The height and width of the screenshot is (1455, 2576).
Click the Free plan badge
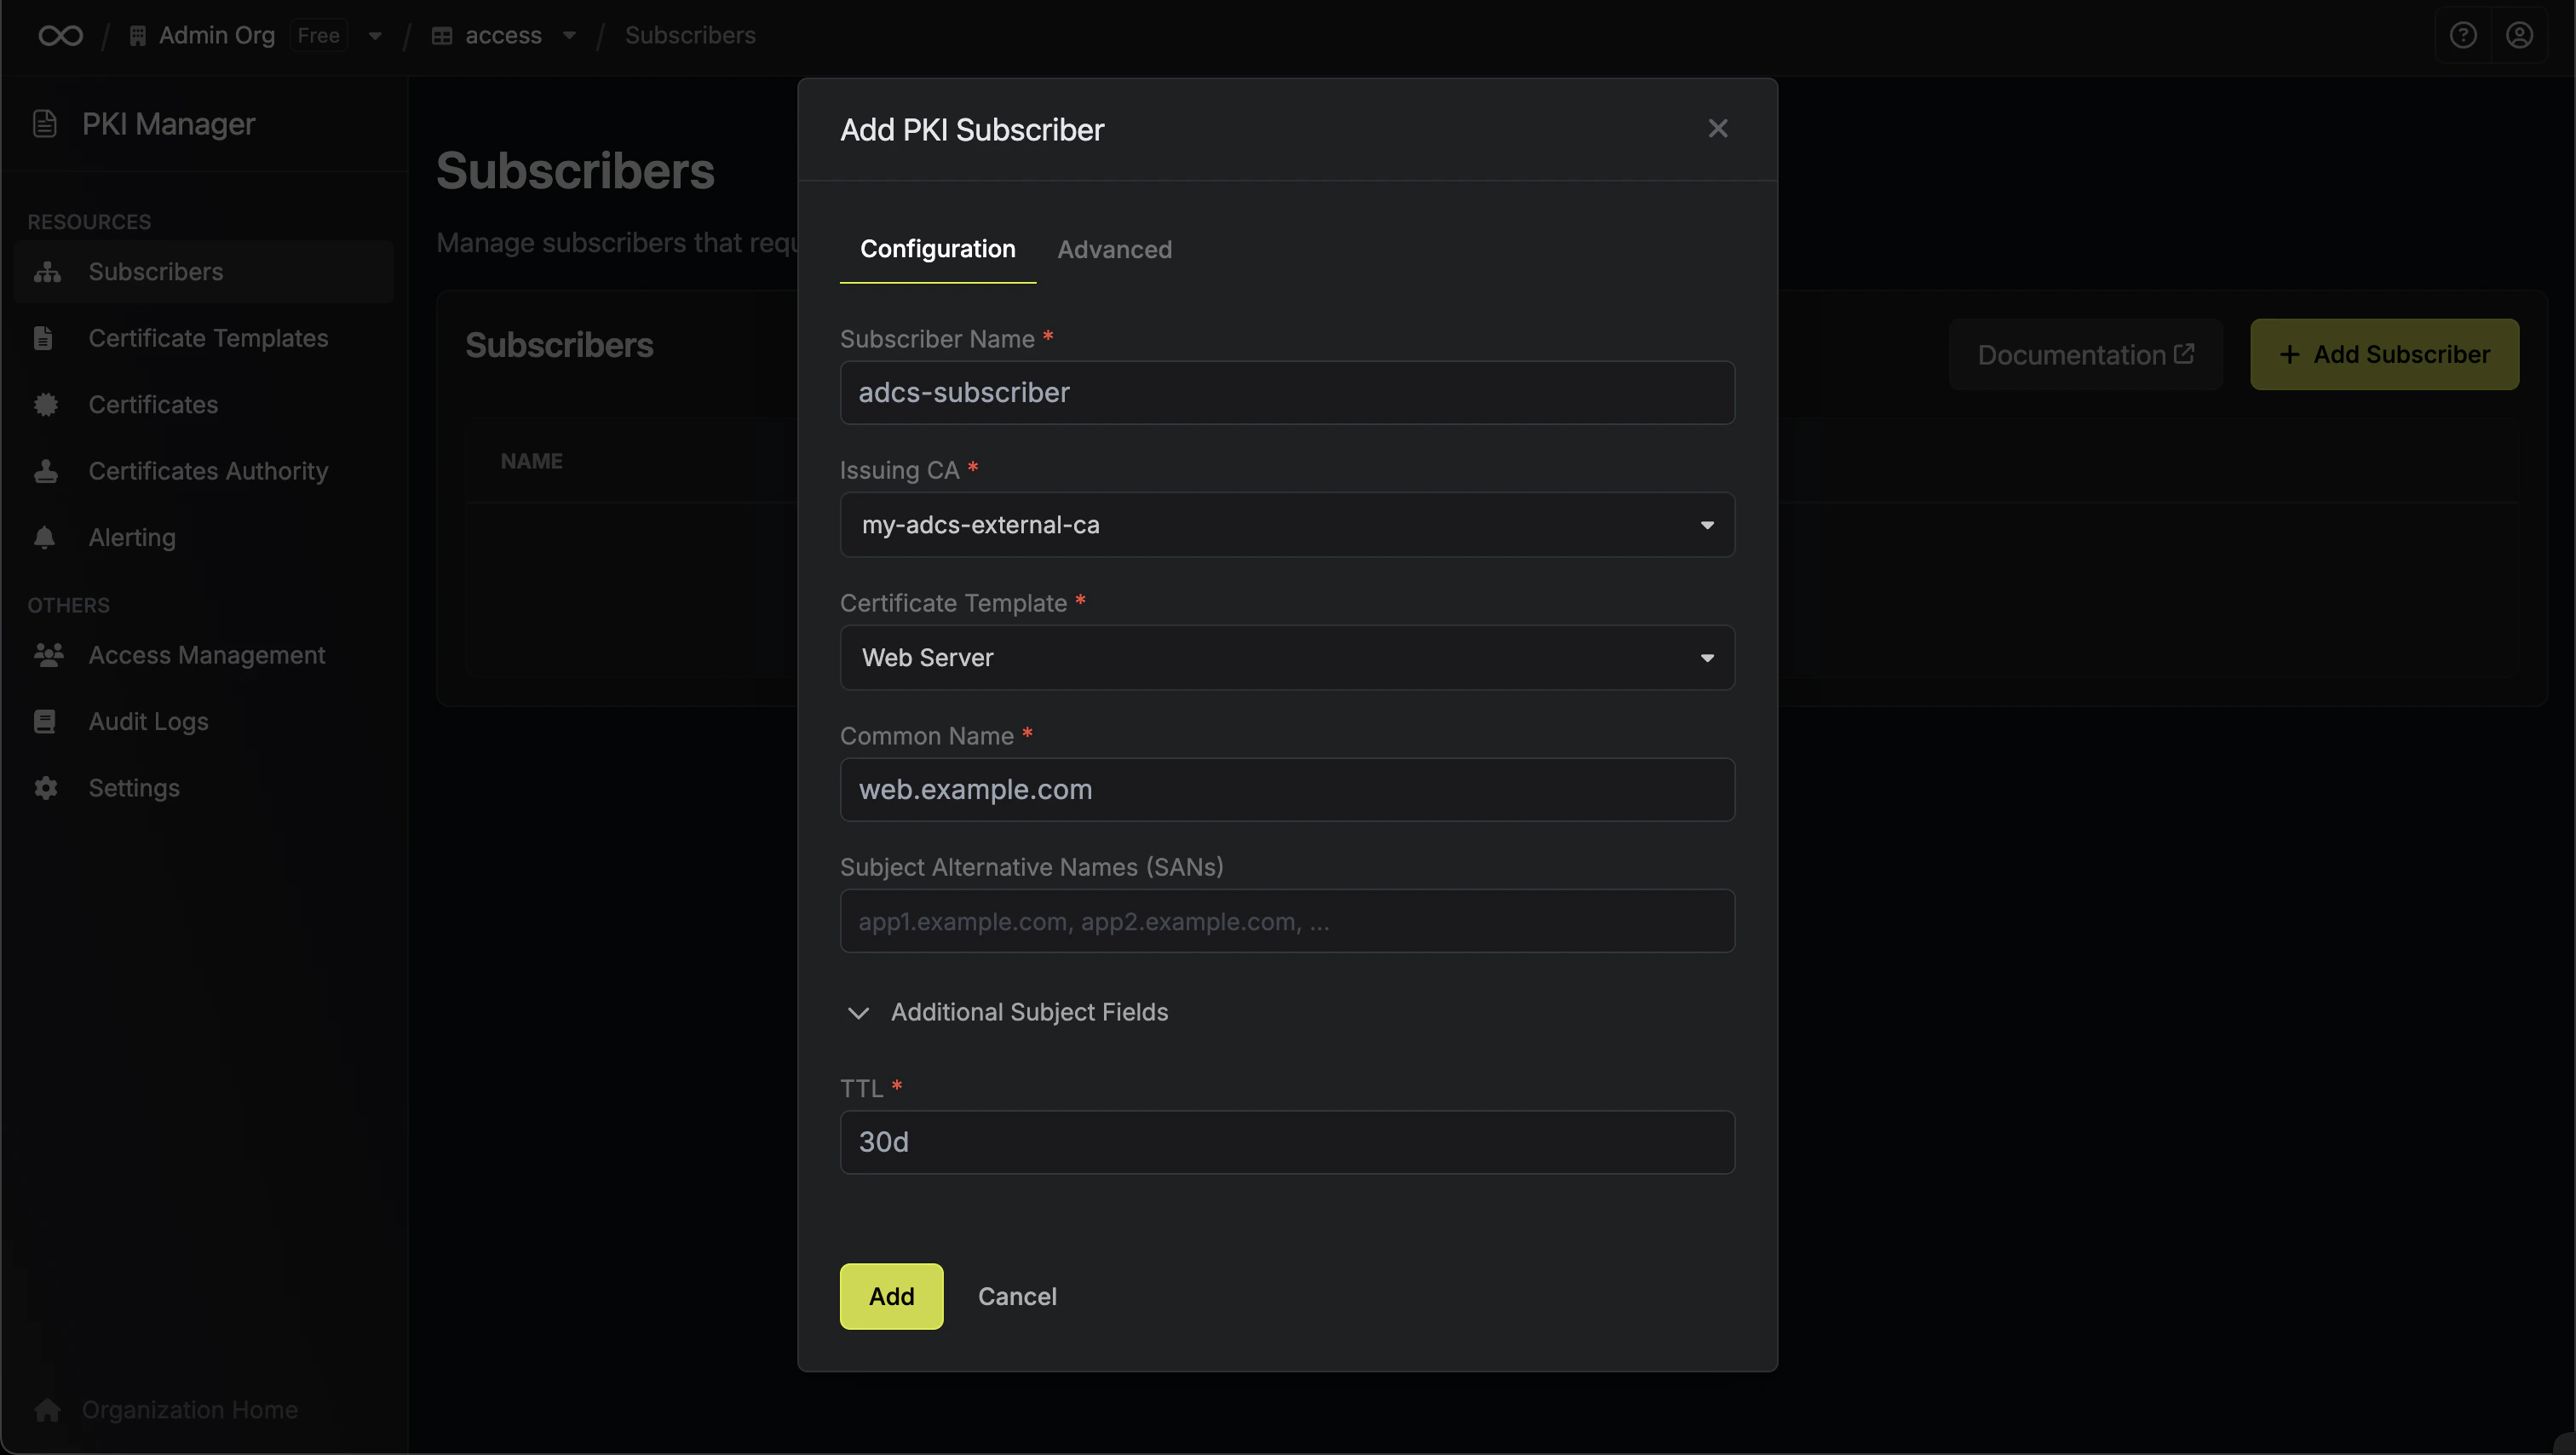319,36
